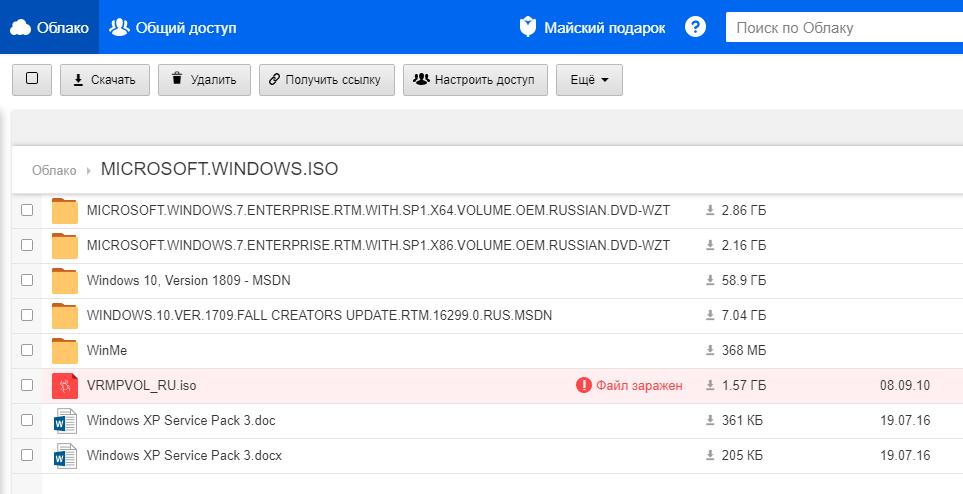Check the Windows 7 X64 folder checkbox

(27, 210)
